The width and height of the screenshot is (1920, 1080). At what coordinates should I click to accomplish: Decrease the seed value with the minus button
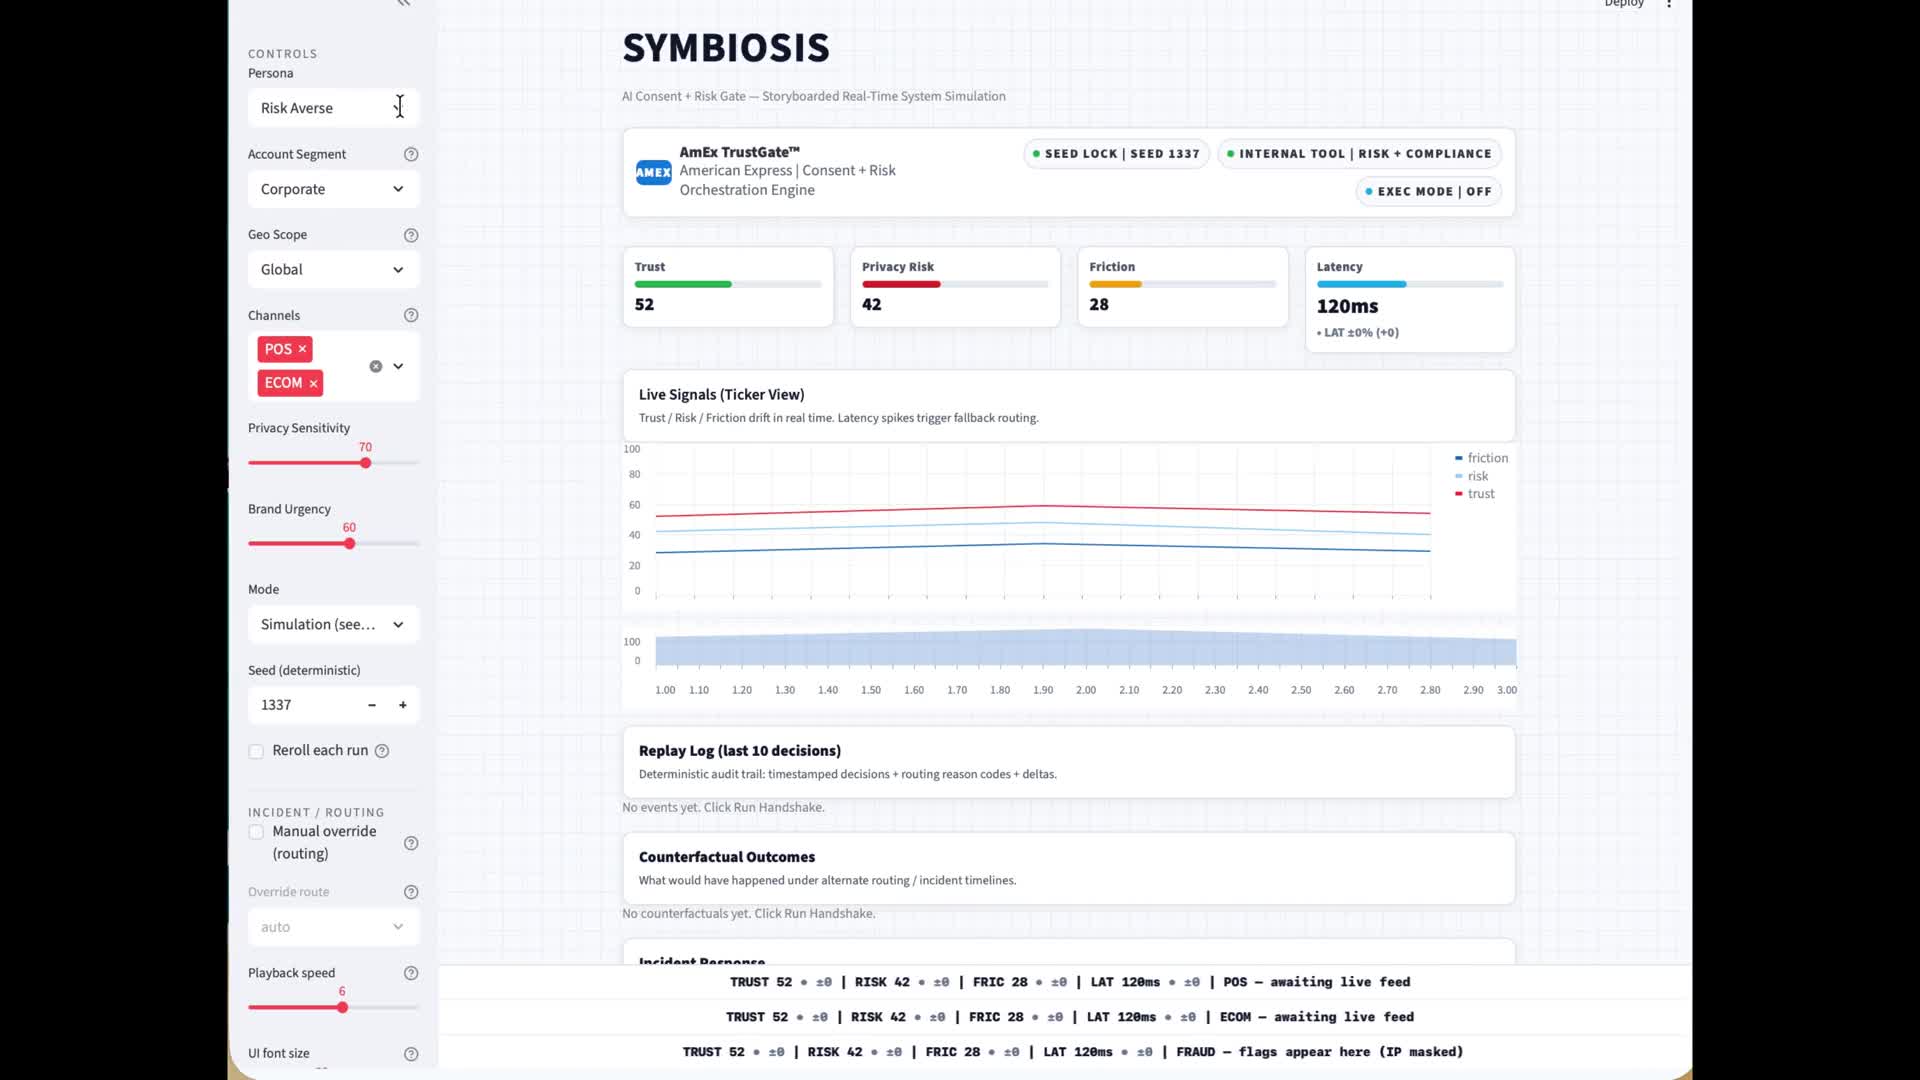(x=372, y=705)
